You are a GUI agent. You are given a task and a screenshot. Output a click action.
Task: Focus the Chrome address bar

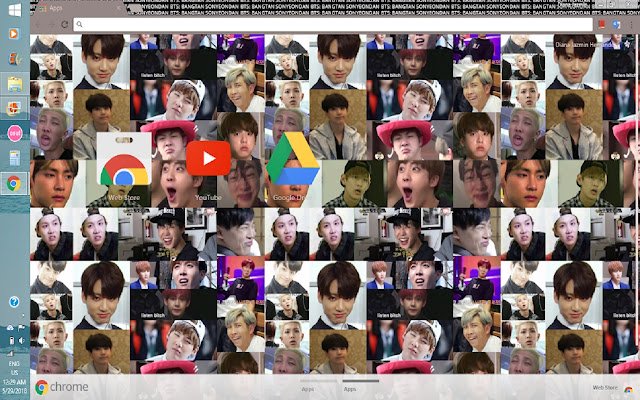(333, 24)
